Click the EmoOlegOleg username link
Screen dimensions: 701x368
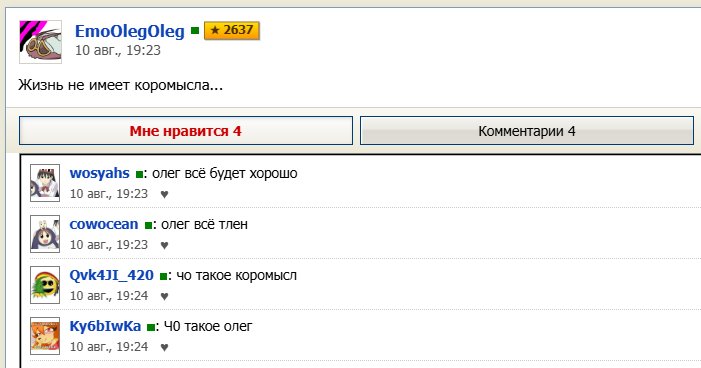tap(130, 32)
